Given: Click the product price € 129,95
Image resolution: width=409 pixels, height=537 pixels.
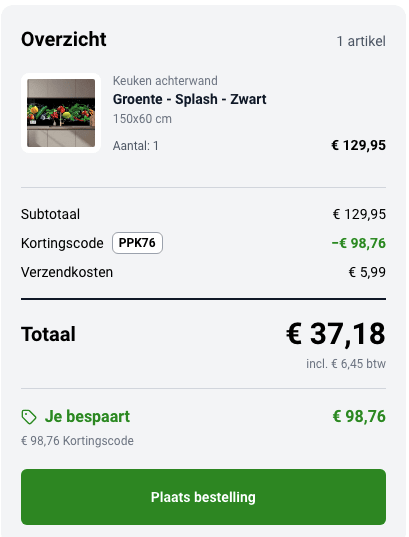Looking at the screenshot, I should [358, 145].
